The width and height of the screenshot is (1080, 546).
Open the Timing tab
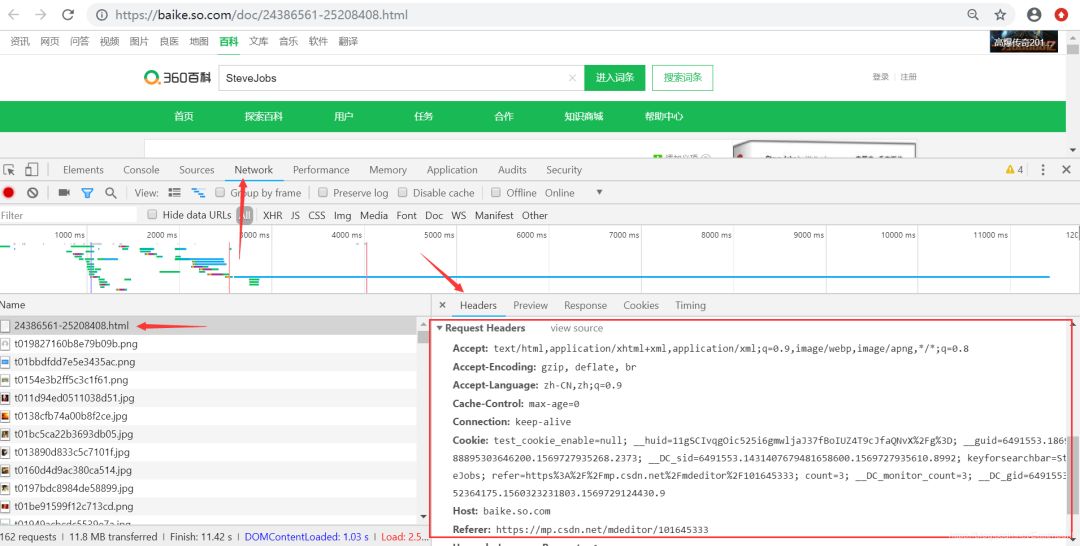(x=690, y=305)
